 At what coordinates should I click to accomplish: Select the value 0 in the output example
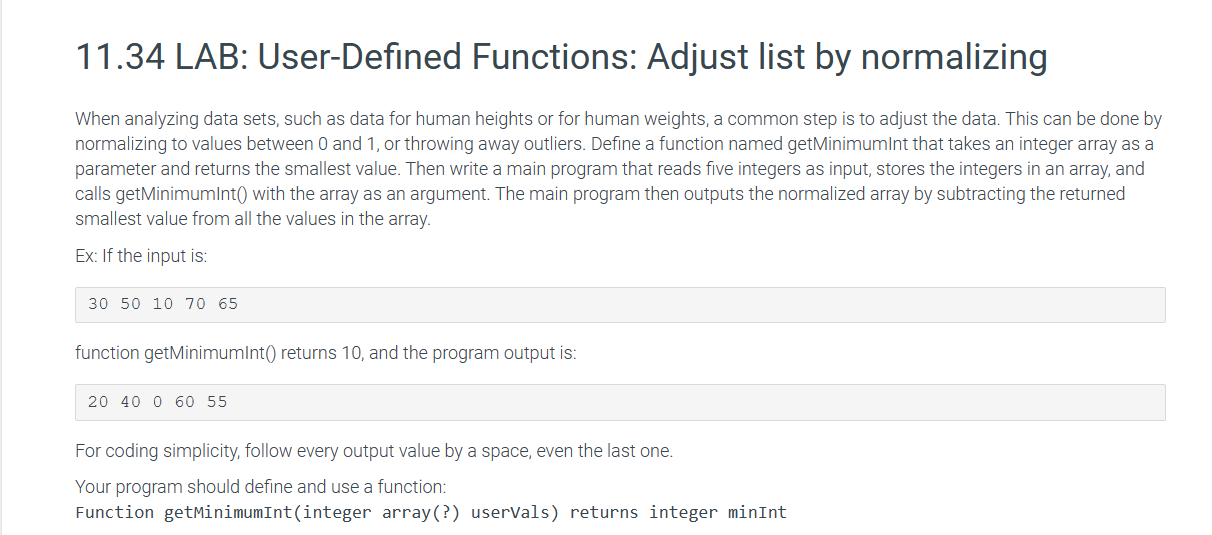(158, 402)
